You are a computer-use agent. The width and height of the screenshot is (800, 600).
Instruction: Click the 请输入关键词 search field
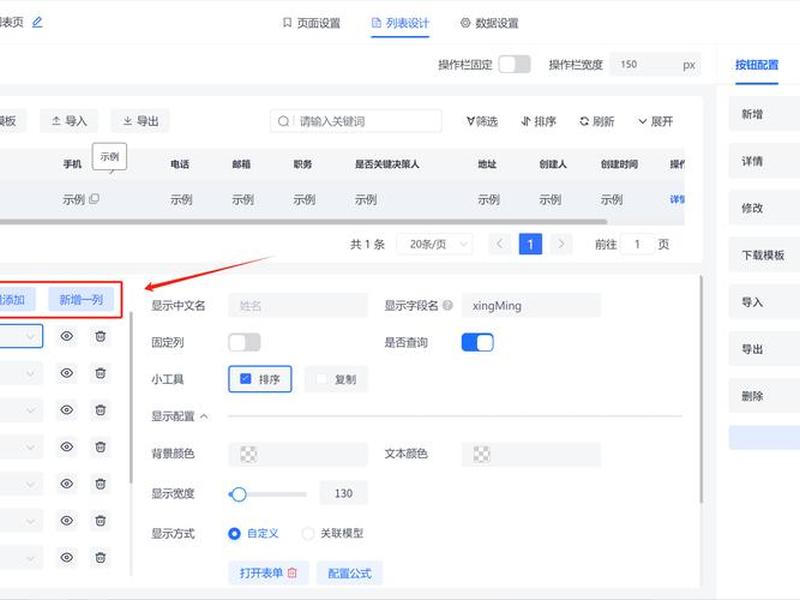[356, 121]
